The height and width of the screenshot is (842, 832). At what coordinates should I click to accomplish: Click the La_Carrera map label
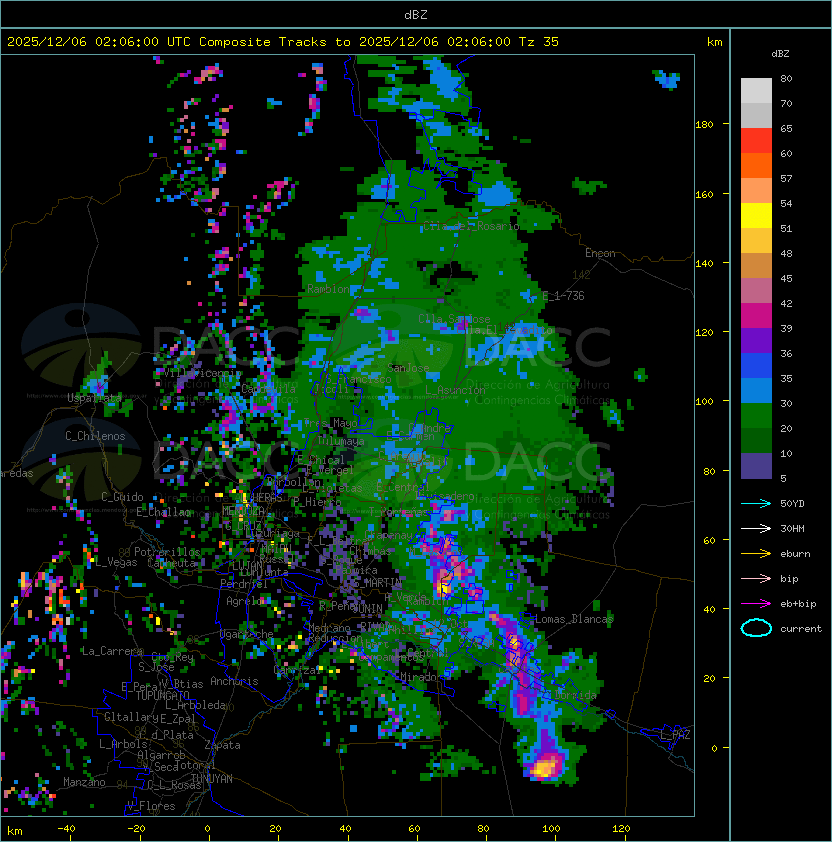pos(112,651)
